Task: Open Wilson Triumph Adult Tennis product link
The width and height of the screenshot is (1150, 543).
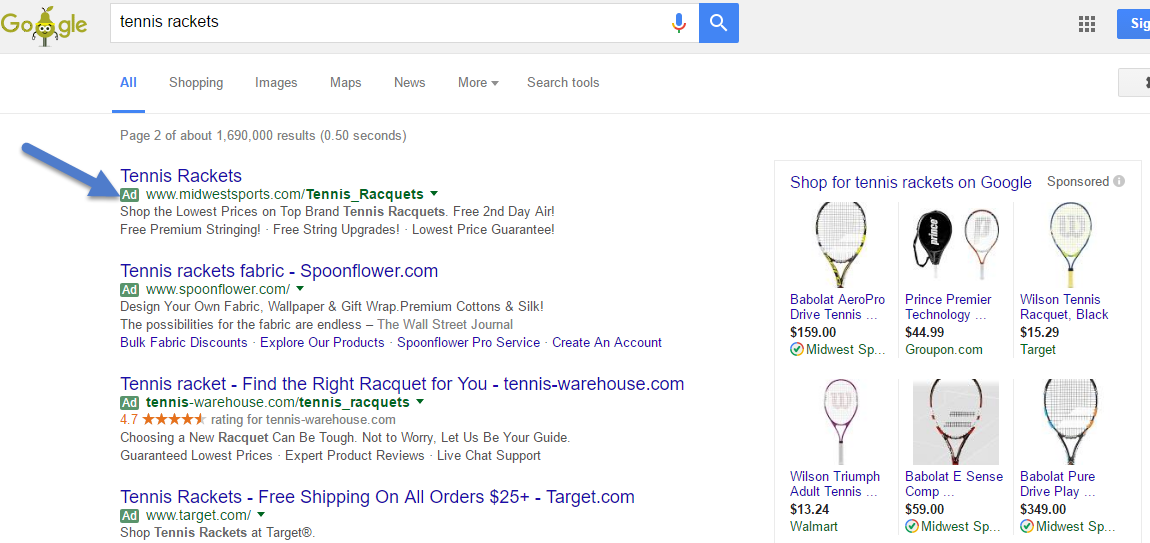Action: (835, 484)
